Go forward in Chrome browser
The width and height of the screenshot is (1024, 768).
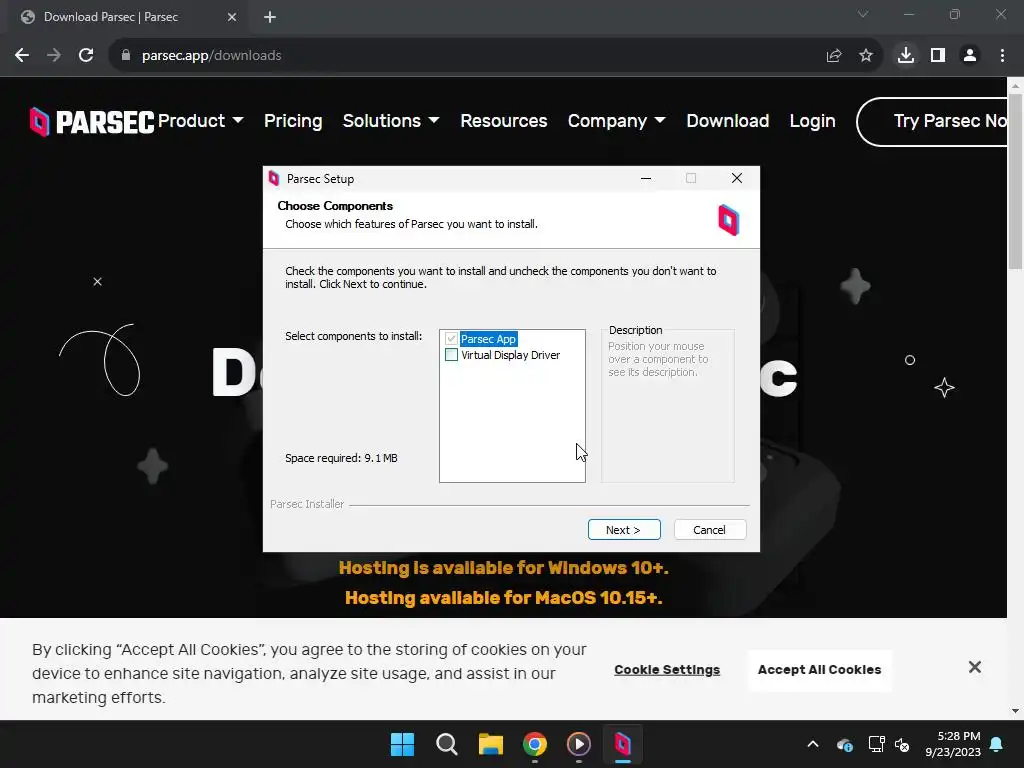coord(54,56)
